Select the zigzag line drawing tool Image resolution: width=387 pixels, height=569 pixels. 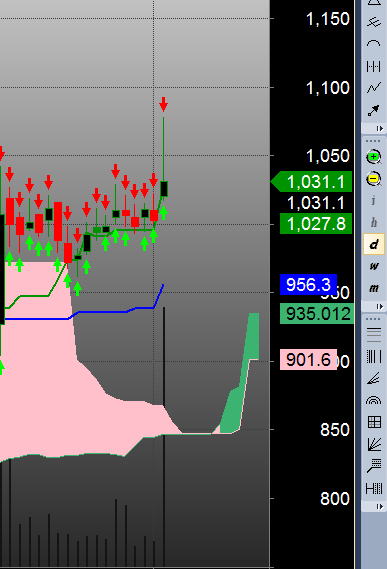[374, 87]
